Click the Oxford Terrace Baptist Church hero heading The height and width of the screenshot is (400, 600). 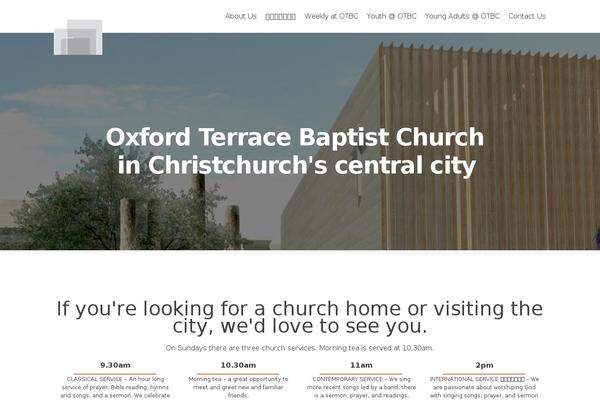click(295, 151)
